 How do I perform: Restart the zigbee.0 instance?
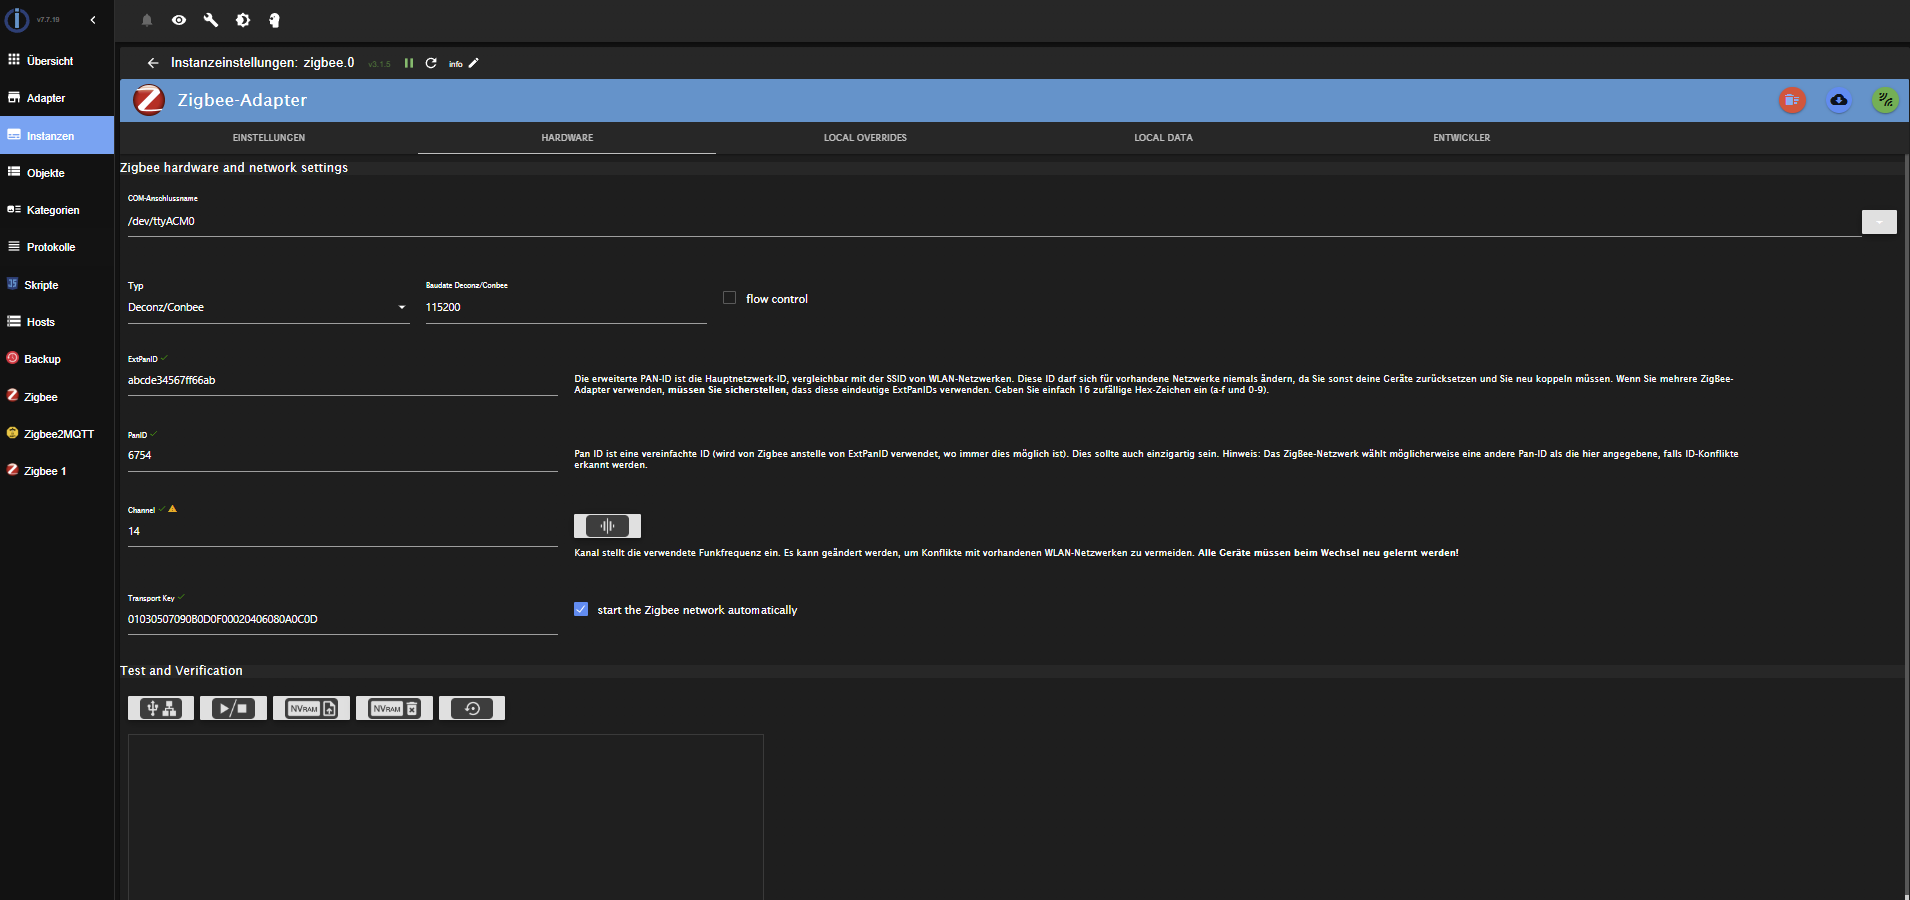(x=431, y=63)
